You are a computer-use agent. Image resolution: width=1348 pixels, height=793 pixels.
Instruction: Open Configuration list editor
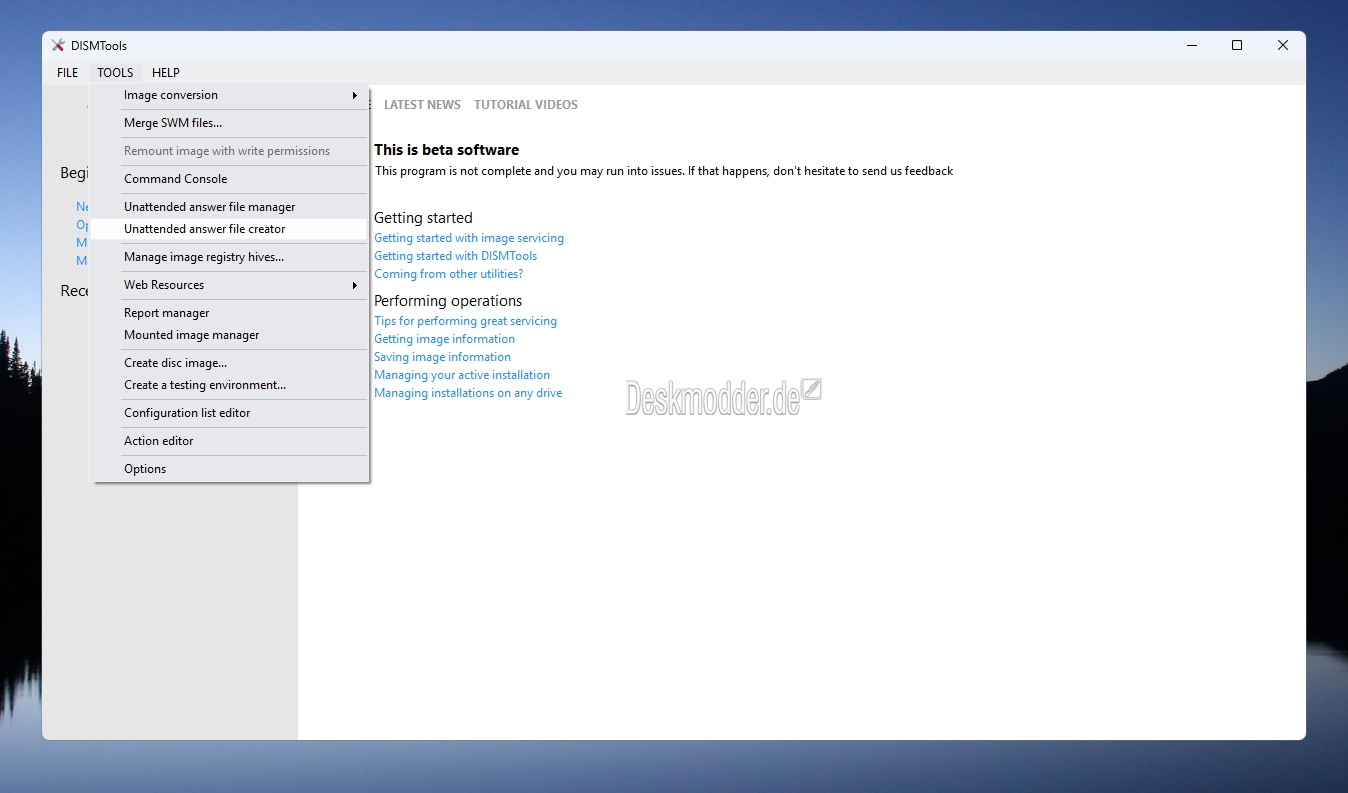click(x=230, y=413)
